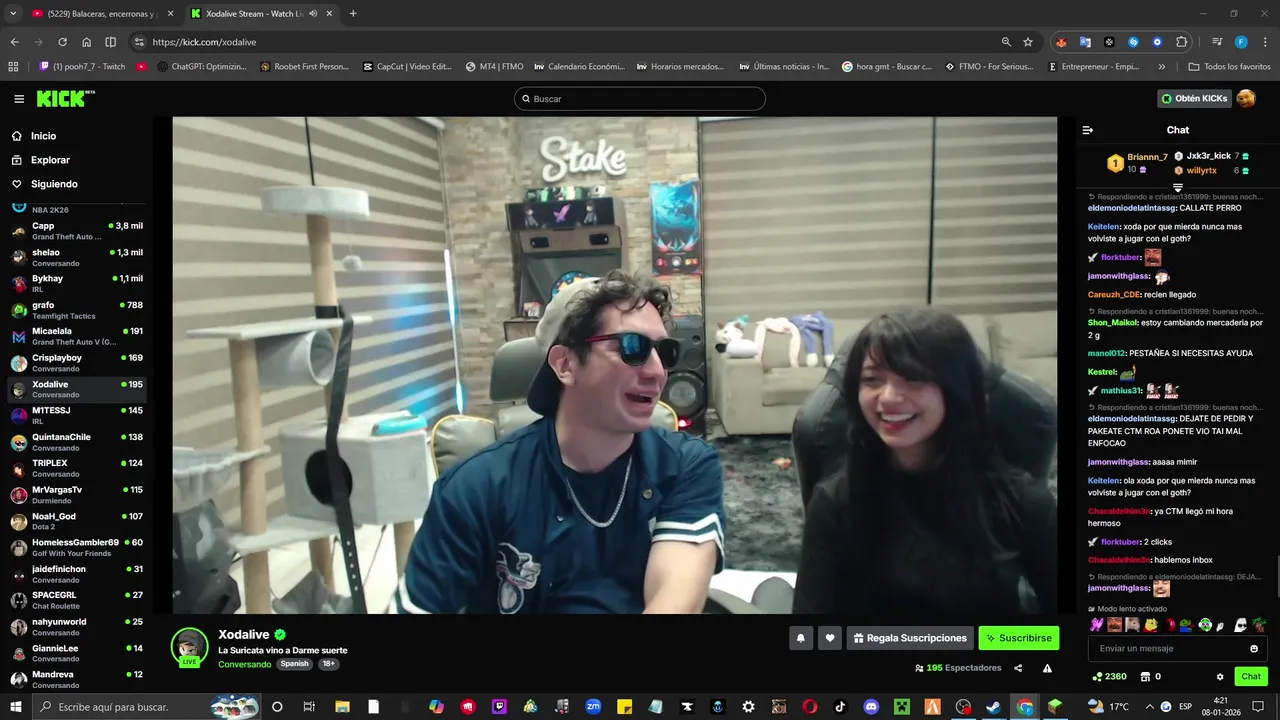Send message with green Chat button
Screen dimensions: 1280x720
(1251, 677)
